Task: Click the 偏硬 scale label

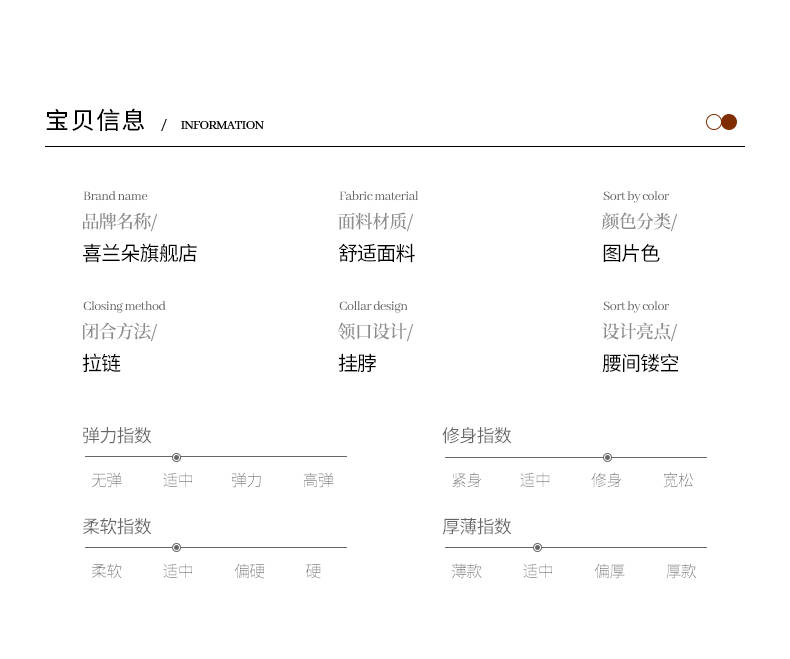Action: [x=250, y=571]
